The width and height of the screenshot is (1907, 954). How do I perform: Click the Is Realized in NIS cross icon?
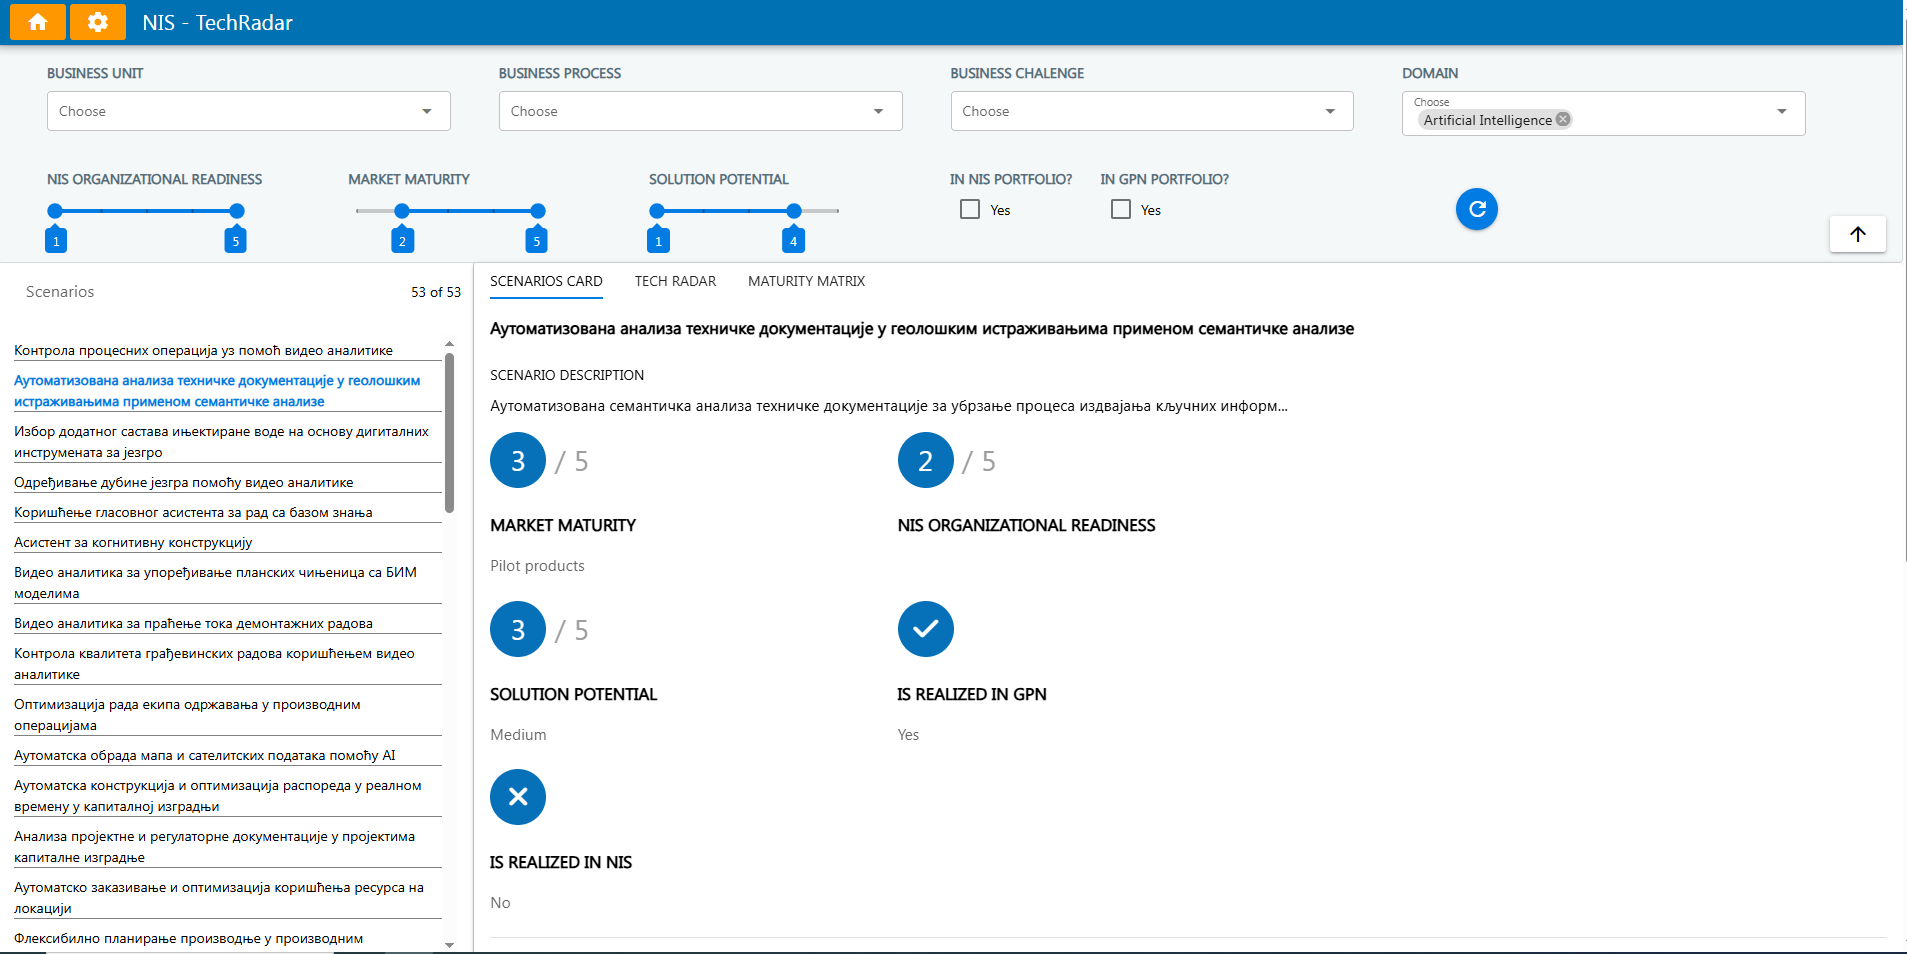(518, 797)
